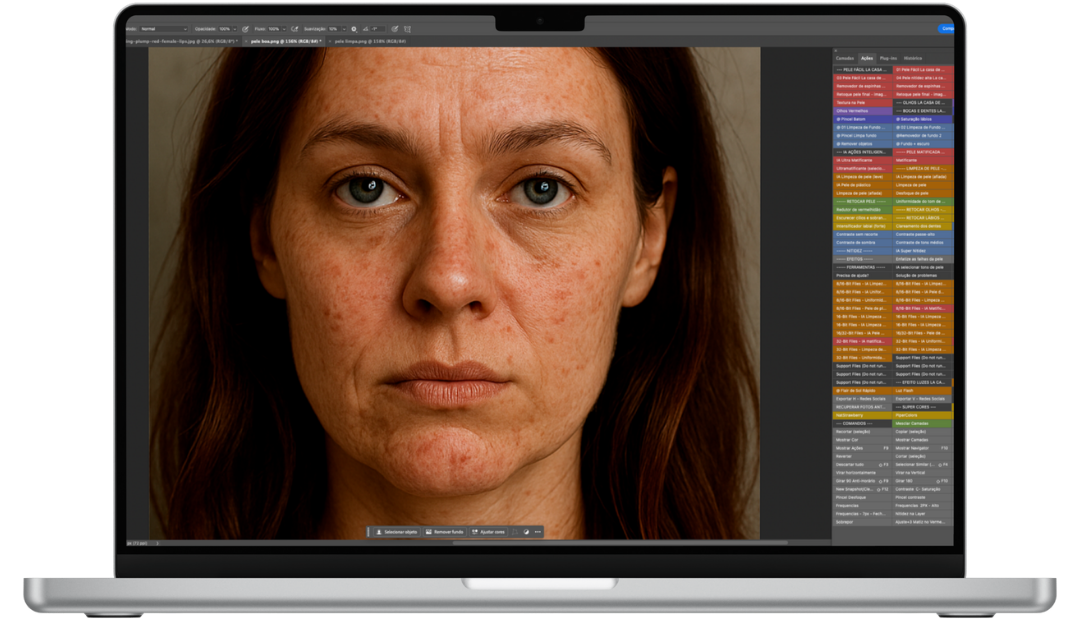Run the Olhos Vermelhos action
This screenshot has height=620, width=1080.
pos(851,111)
